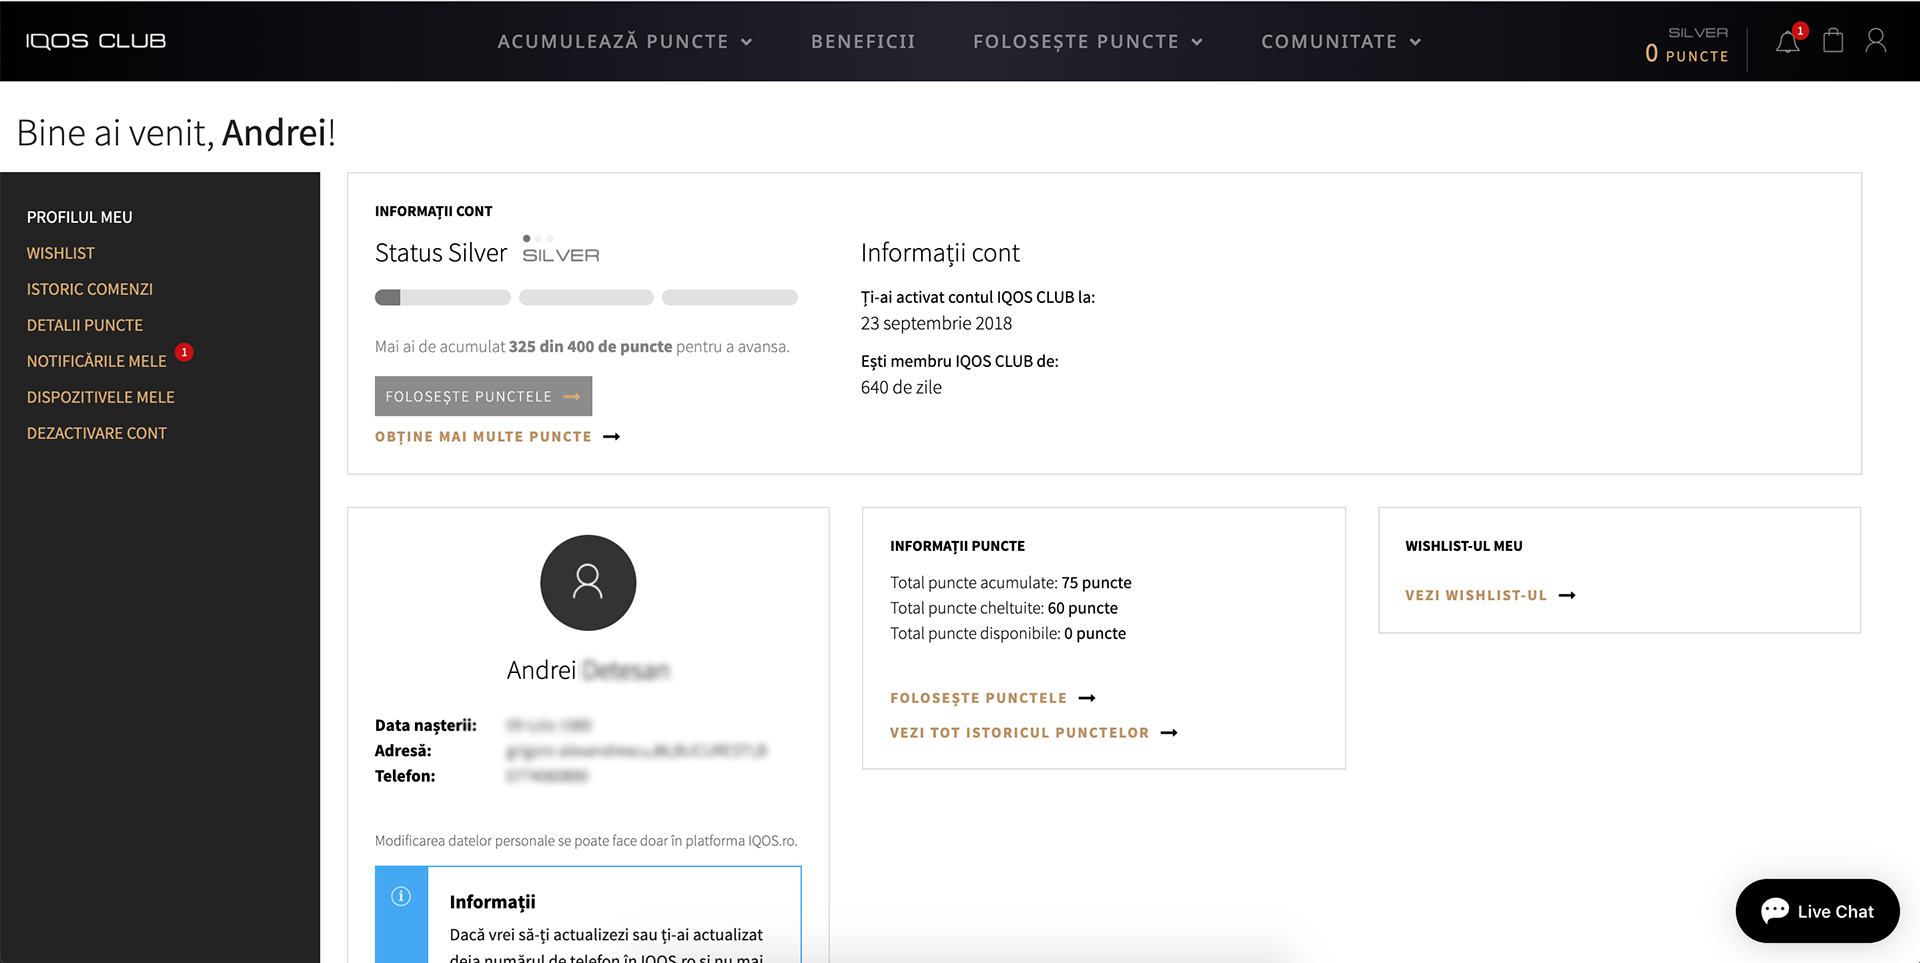Expand the Acumulează puncte menu

(x=625, y=42)
